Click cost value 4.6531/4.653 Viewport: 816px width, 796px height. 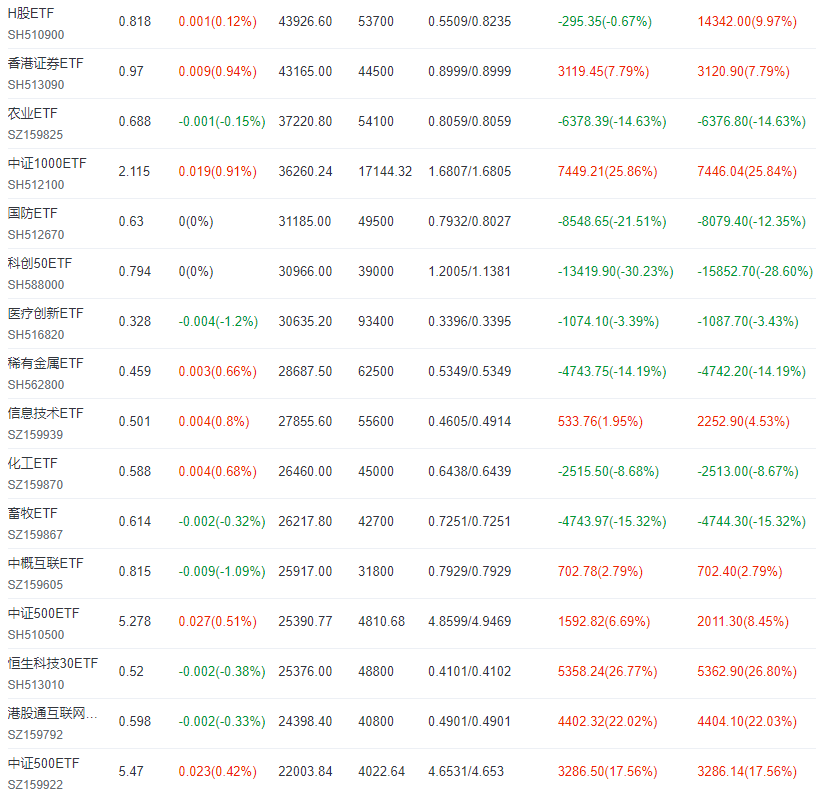click(x=466, y=771)
